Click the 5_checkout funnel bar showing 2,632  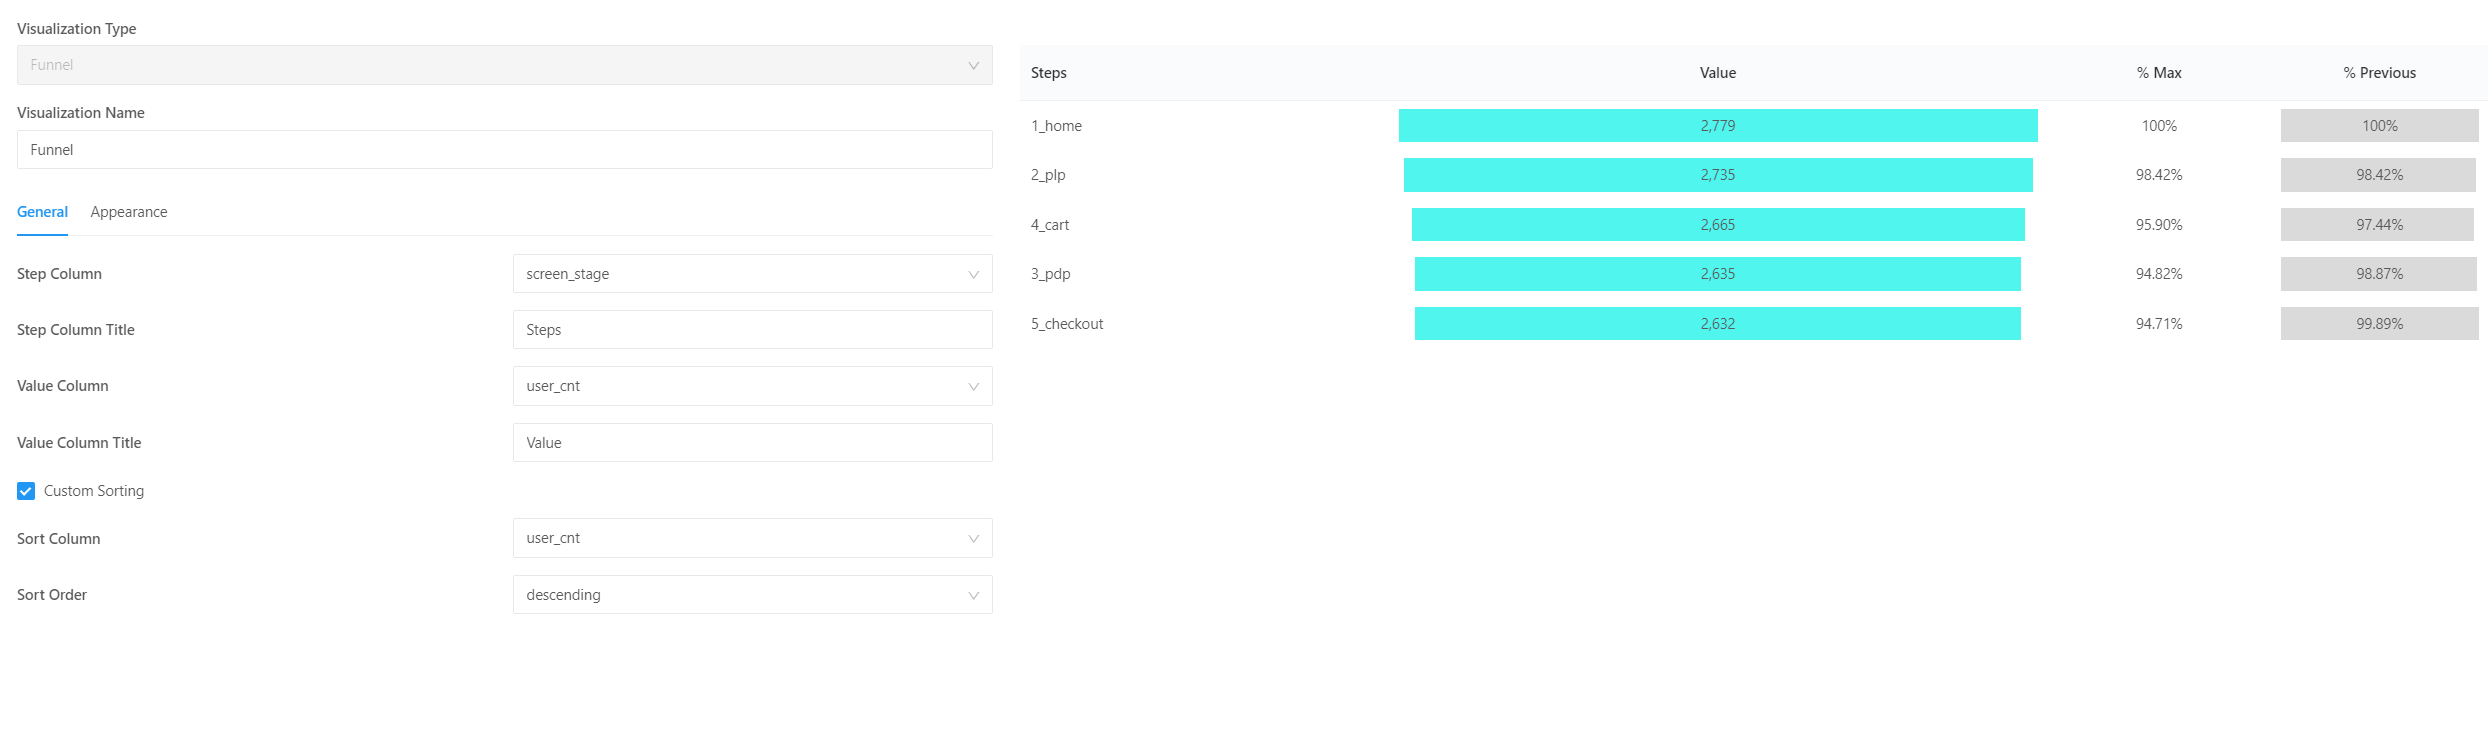[x=1718, y=324]
